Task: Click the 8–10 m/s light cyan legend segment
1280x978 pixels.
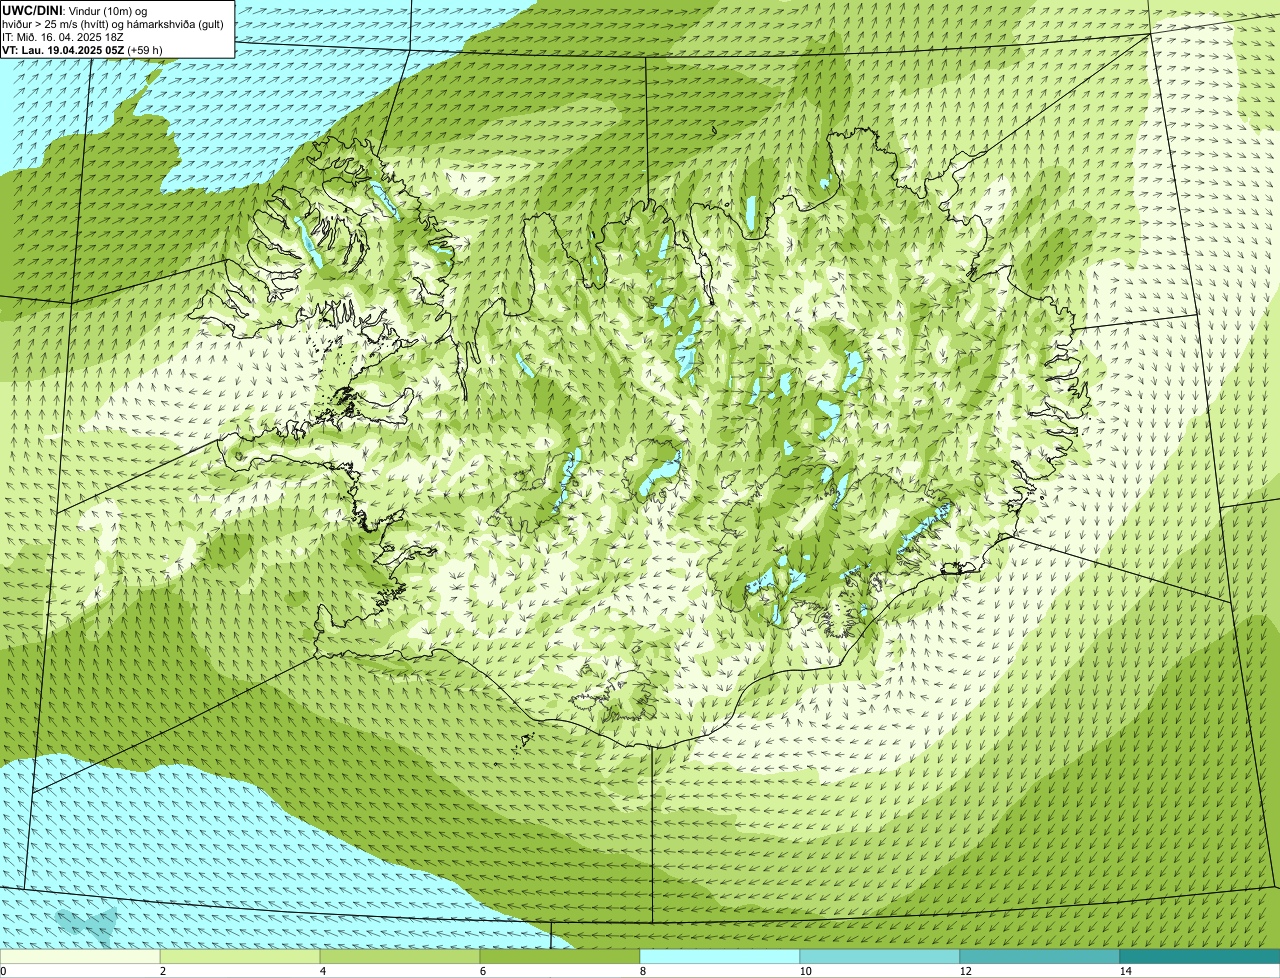Action: (x=720, y=956)
